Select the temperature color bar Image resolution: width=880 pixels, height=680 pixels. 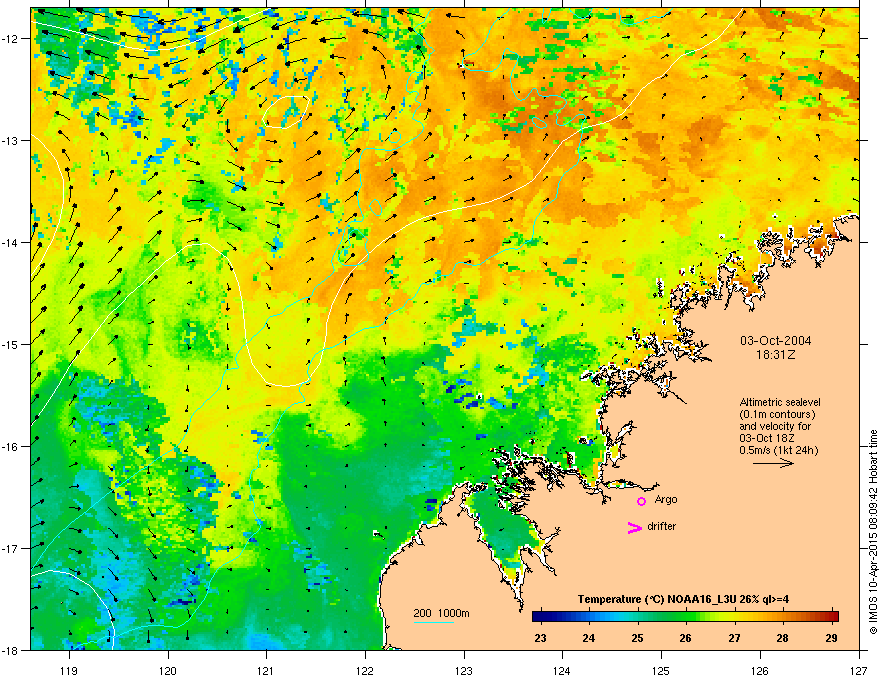685,616
